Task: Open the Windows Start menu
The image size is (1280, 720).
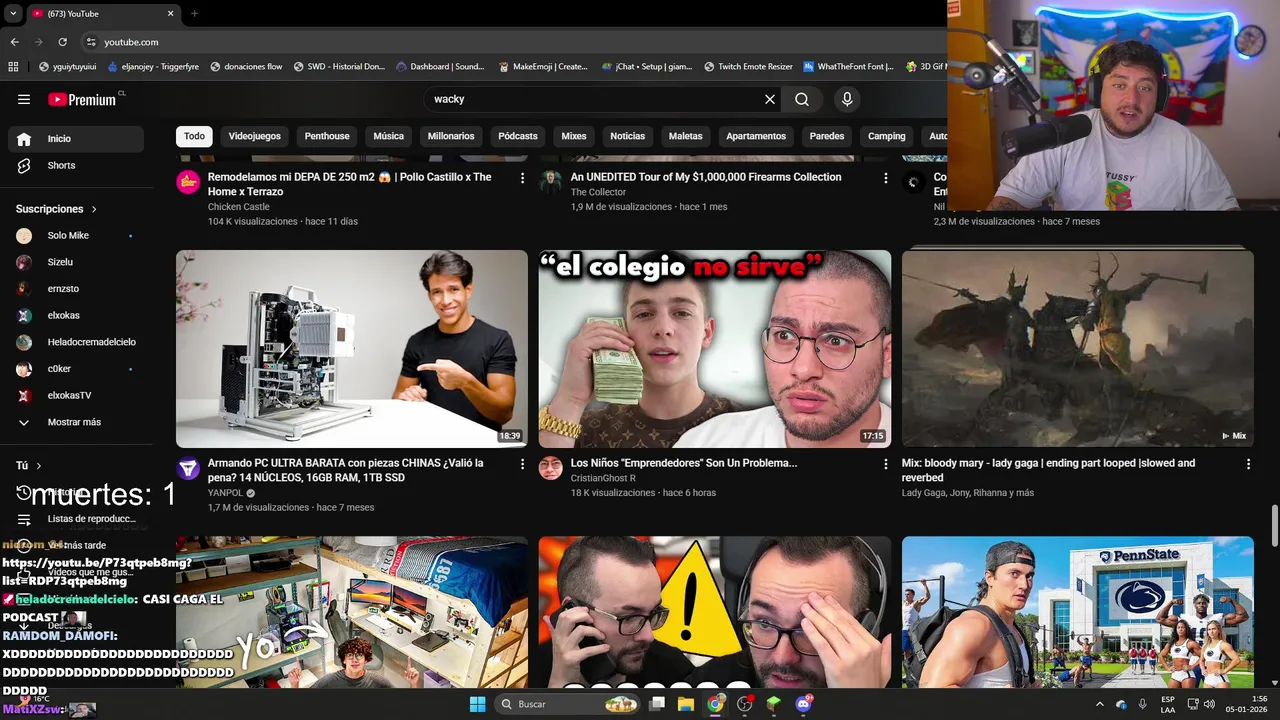Action: [478, 704]
